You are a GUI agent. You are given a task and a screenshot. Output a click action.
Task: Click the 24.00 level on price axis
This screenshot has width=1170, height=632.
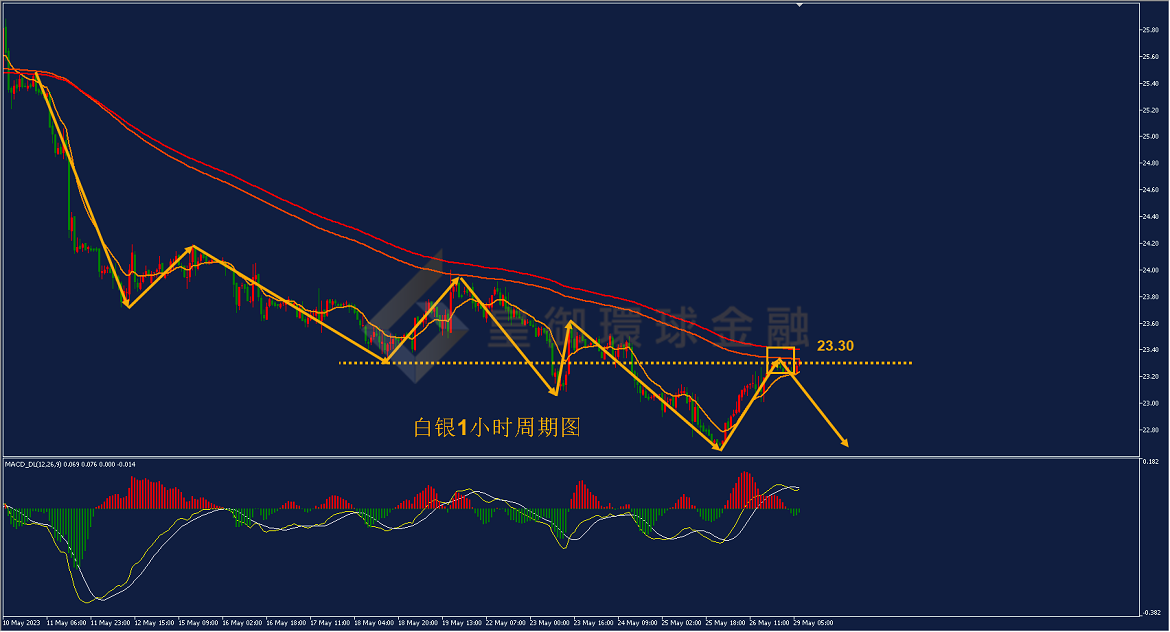click(1150, 270)
